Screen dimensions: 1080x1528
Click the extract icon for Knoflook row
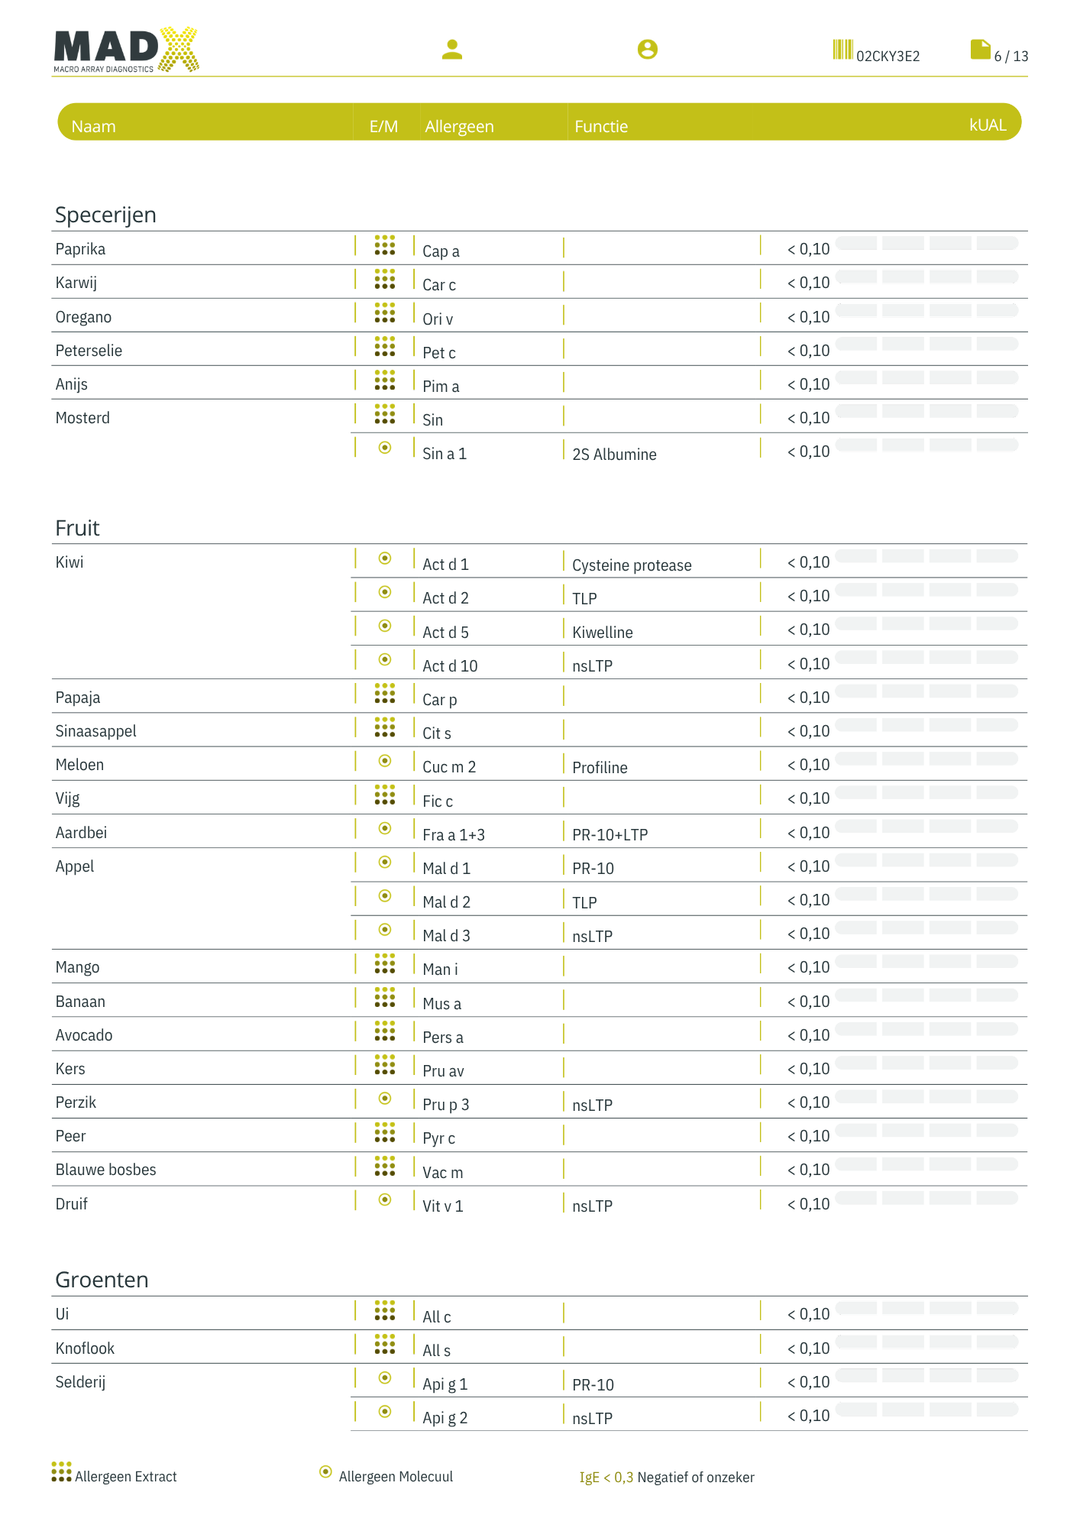[385, 1345]
